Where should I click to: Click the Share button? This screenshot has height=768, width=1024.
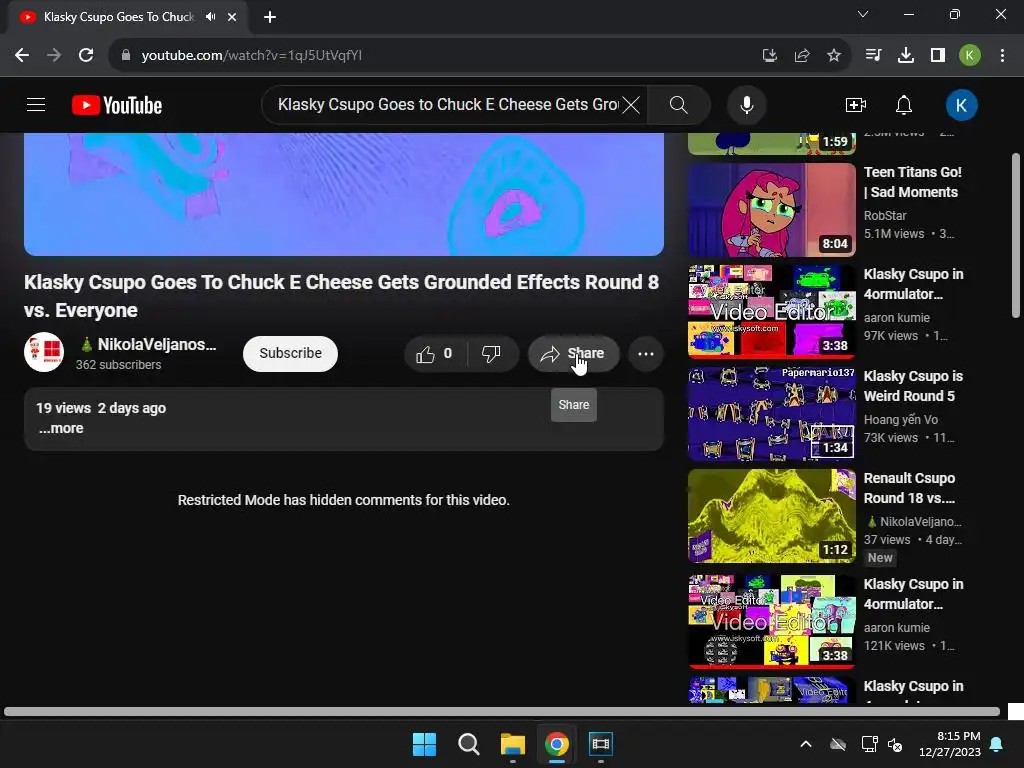573,354
